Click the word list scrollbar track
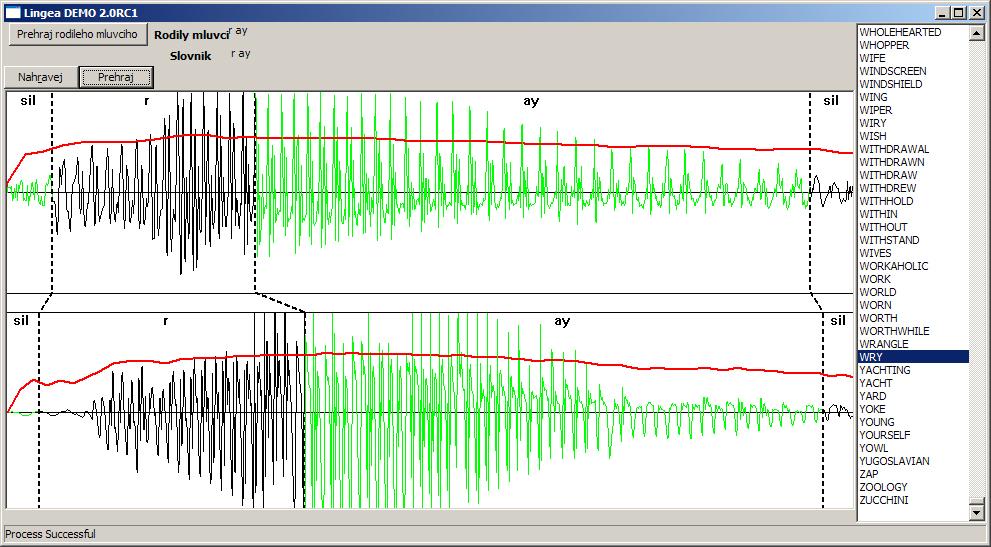This screenshot has width=991, height=547. [977, 271]
